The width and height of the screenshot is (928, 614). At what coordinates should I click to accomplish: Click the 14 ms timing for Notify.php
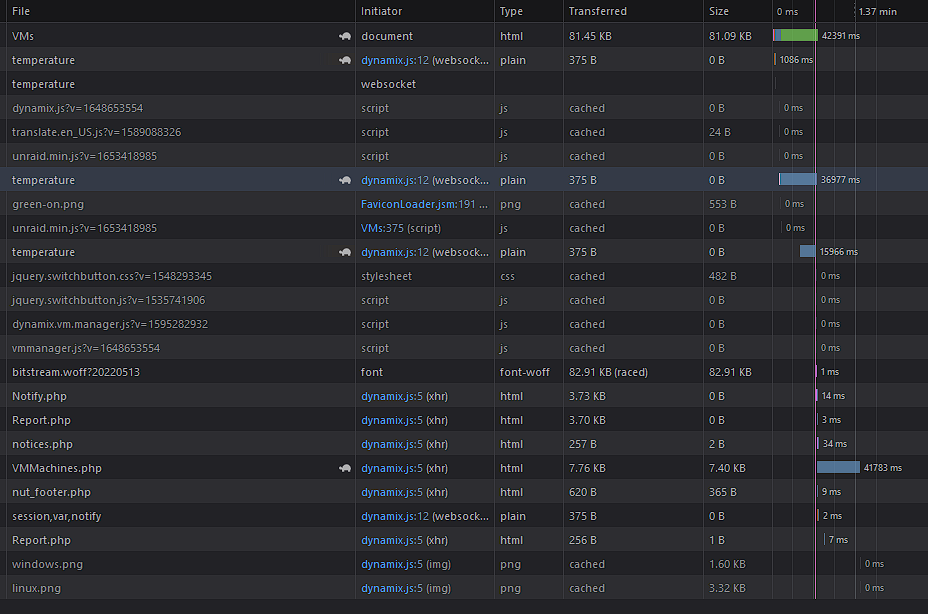pos(833,396)
